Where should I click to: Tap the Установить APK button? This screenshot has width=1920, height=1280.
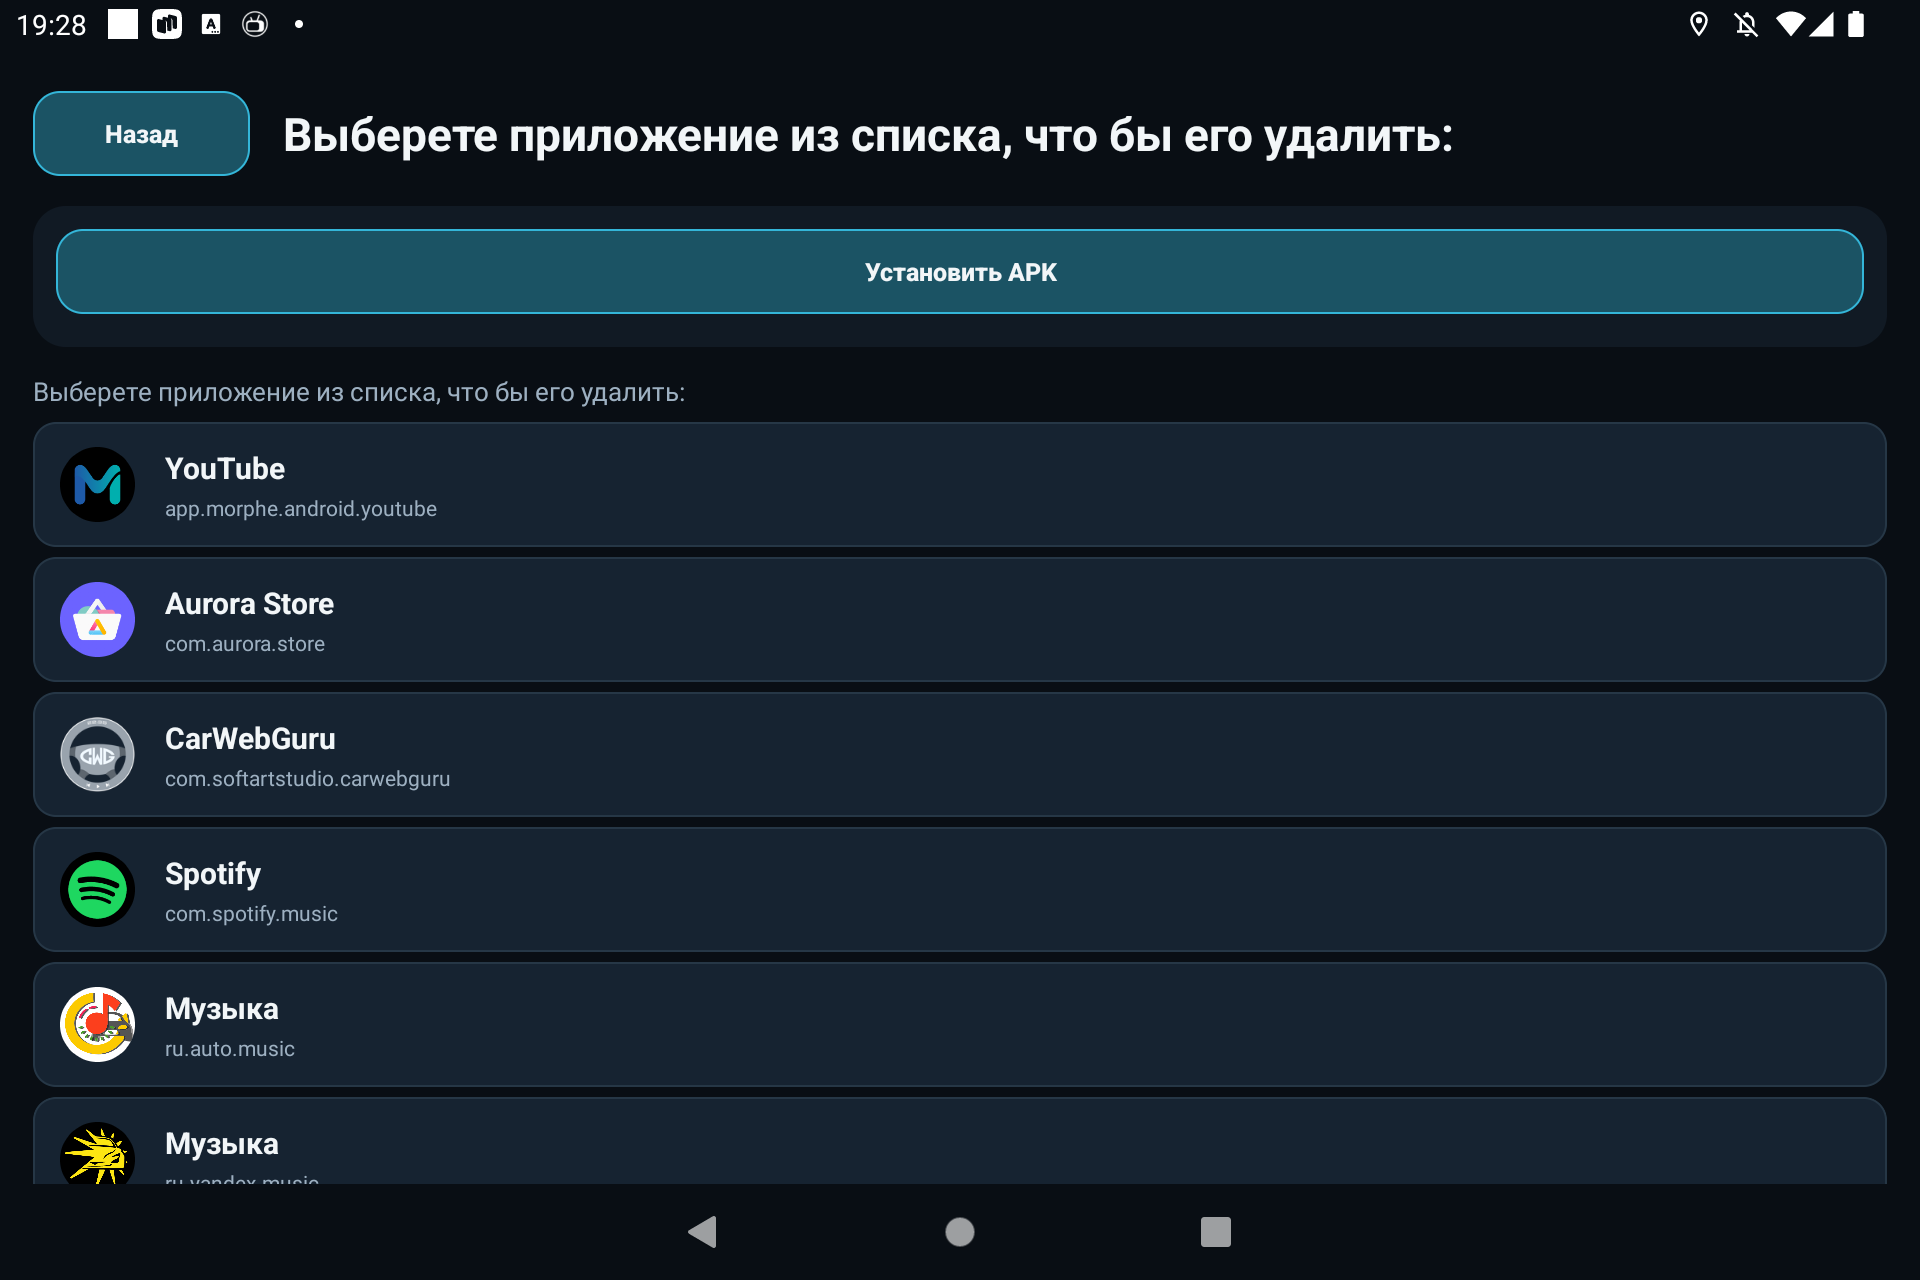tap(960, 272)
